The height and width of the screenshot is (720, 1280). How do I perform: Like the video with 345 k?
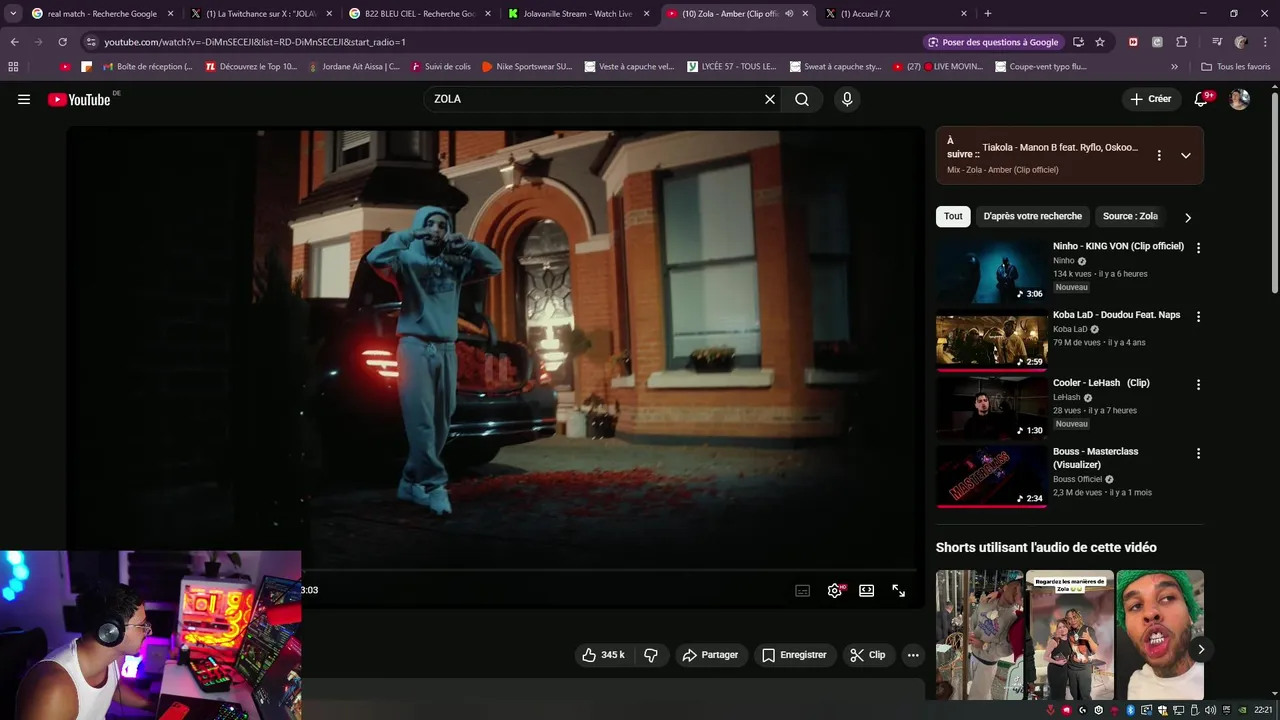click(x=604, y=655)
